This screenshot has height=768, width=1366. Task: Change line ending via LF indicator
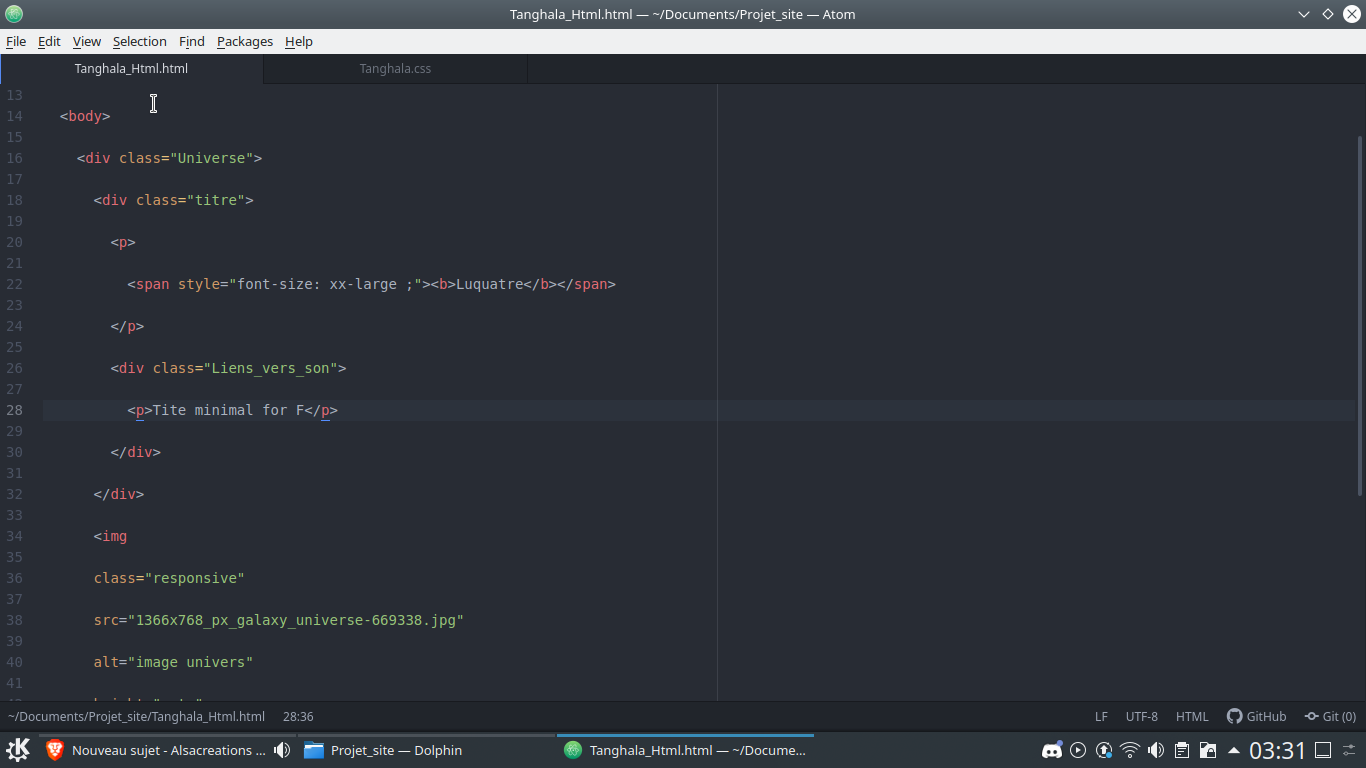[x=1101, y=716]
